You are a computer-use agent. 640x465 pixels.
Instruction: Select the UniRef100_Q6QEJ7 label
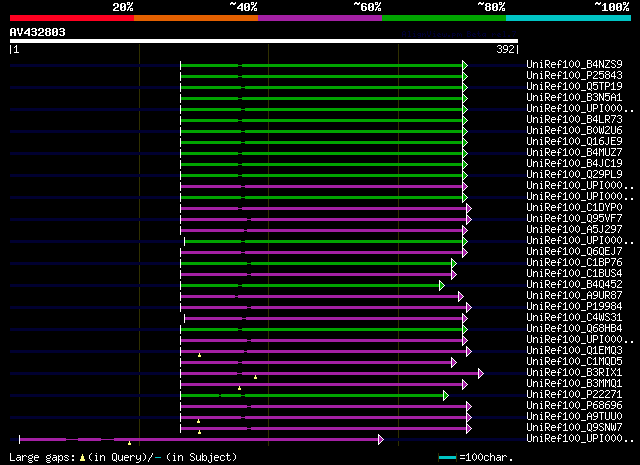[x=574, y=251]
